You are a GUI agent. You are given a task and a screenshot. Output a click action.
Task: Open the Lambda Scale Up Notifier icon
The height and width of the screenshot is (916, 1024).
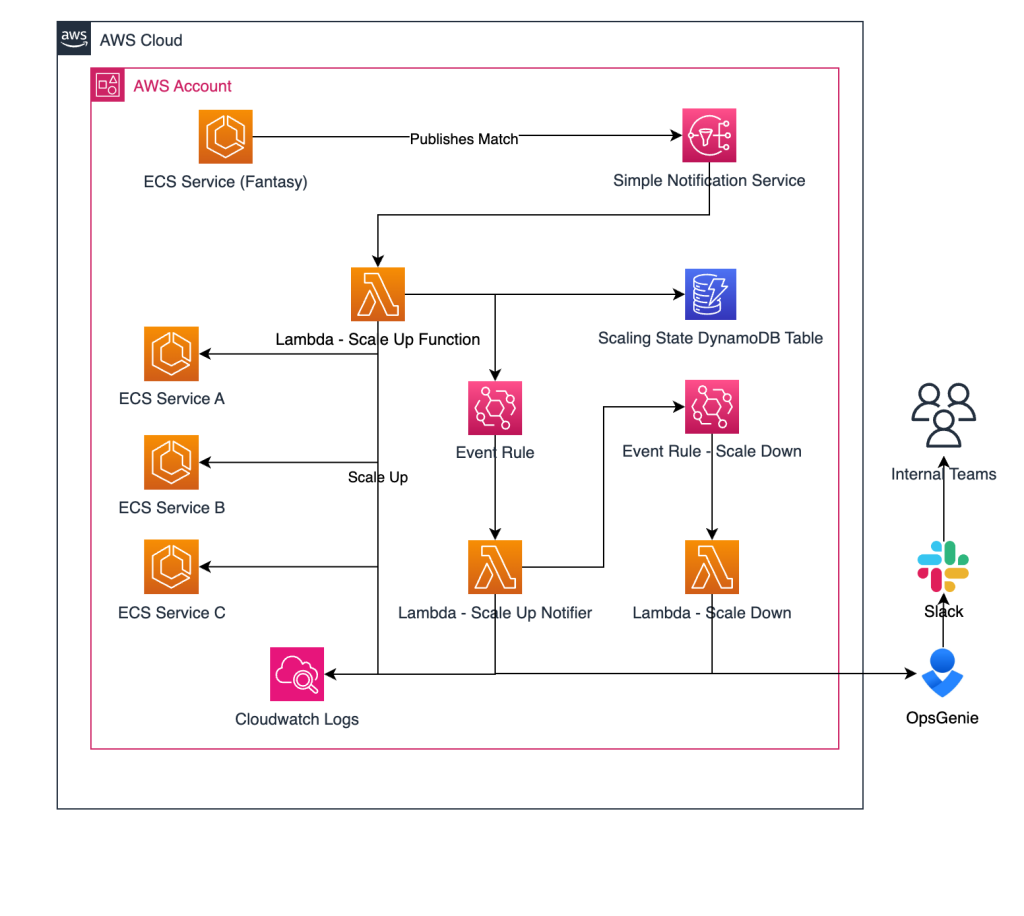[494, 565]
